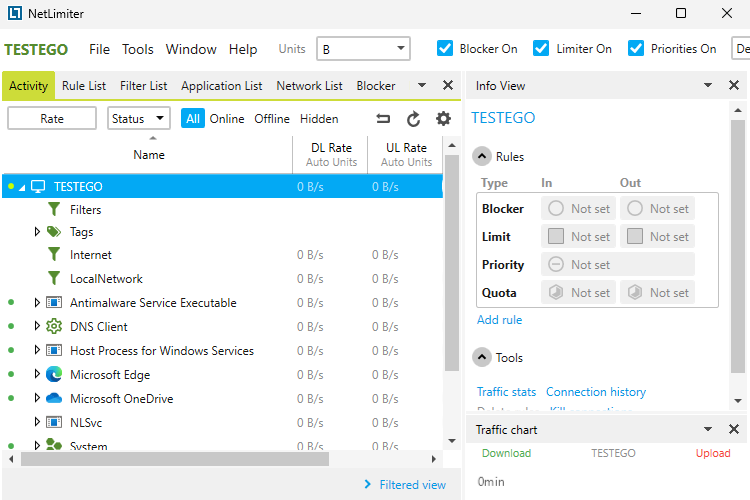Image resolution: width=750 pixels, height=500 pixels.
Task: Set the Blocker In rule radio
Action: 556,208
